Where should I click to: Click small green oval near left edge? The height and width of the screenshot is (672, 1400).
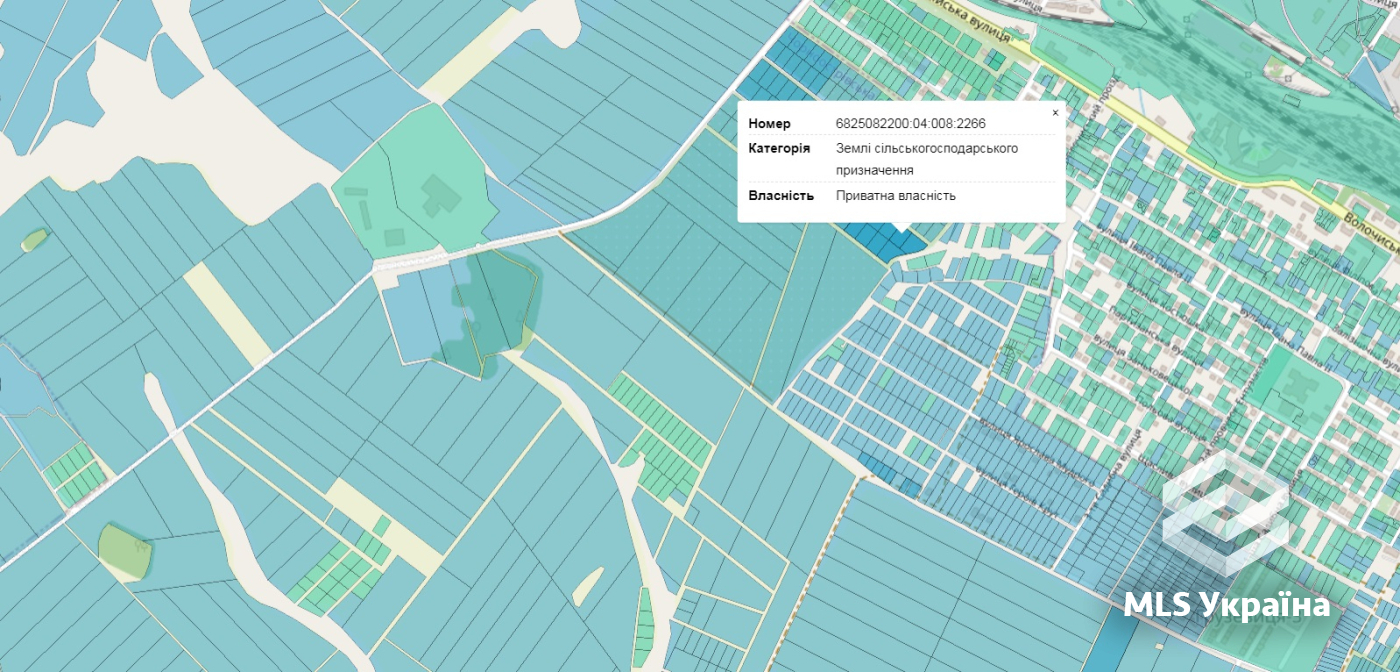click(34, 240)
